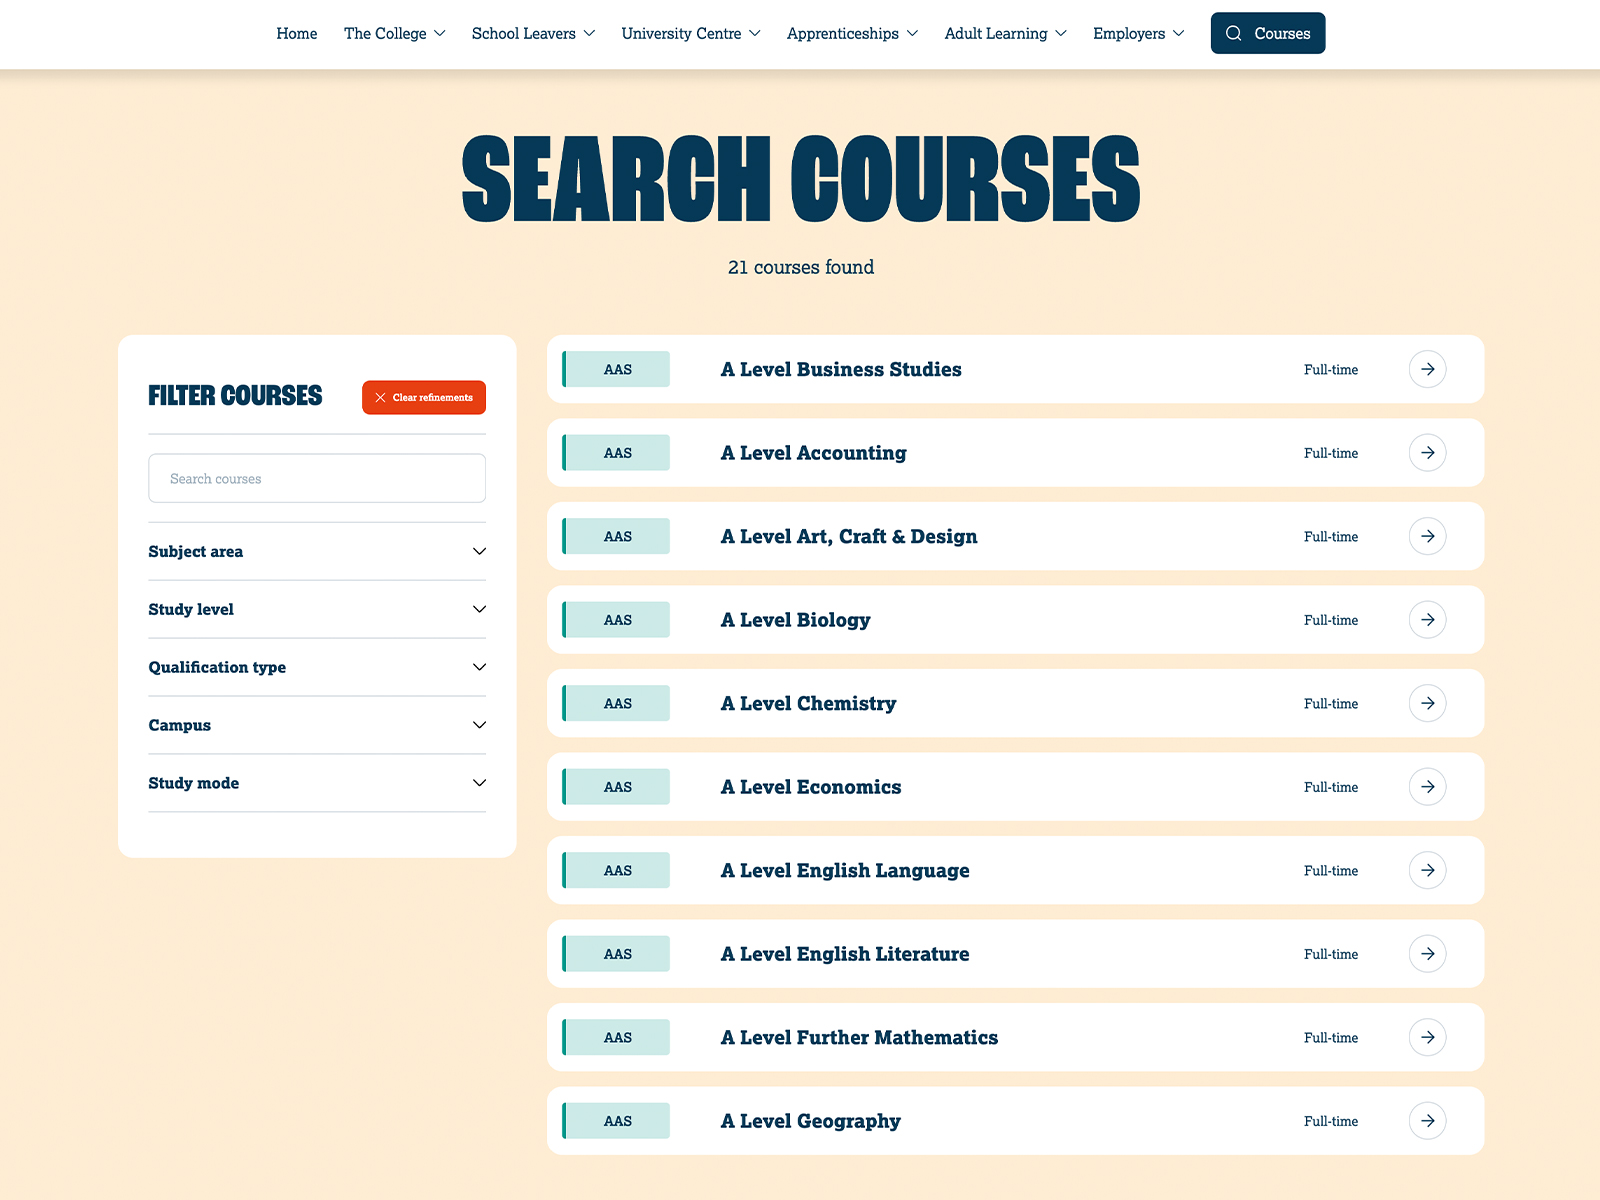Open A Level Biology via its arrow icon
The width and height of the screenshot is (1600, 1200).
click(x=1427, y=620)
